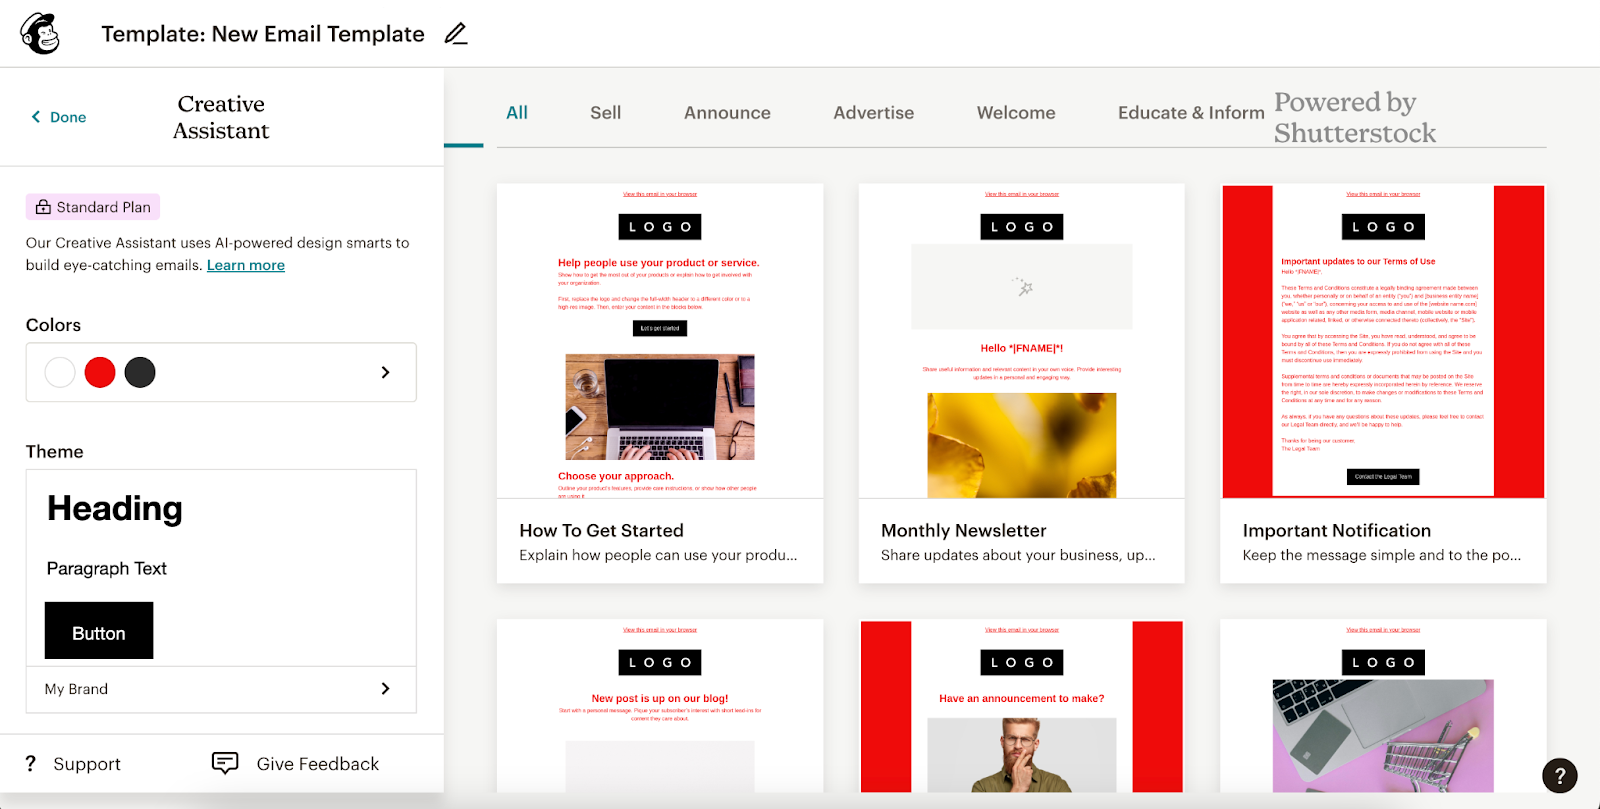Click the Mailchimp monkey logo
The image size is (1600, 809).
pos(40,34)
